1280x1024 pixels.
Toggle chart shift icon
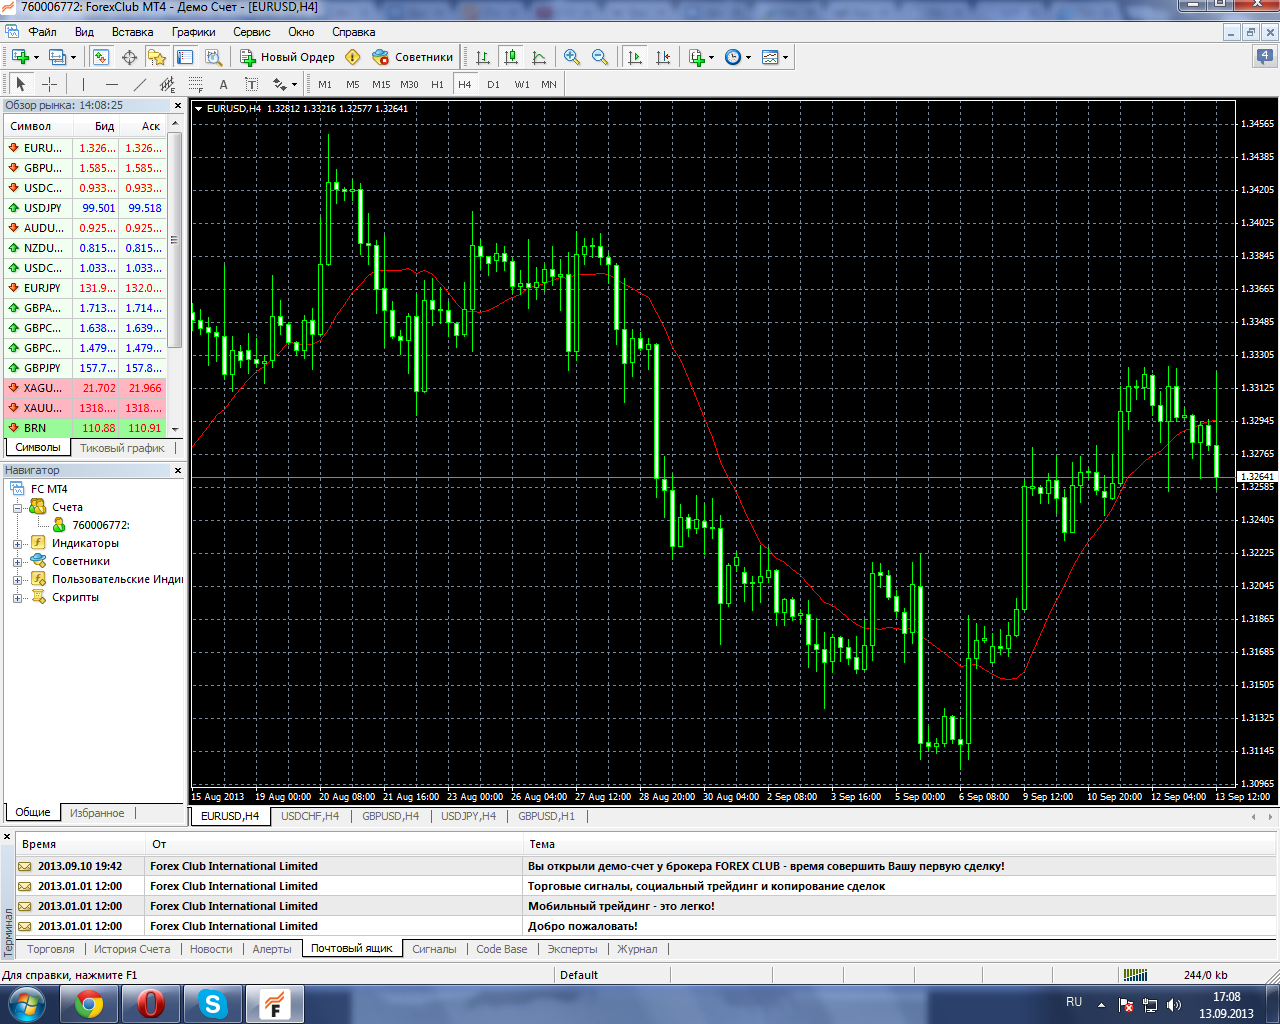click(663, 57)
